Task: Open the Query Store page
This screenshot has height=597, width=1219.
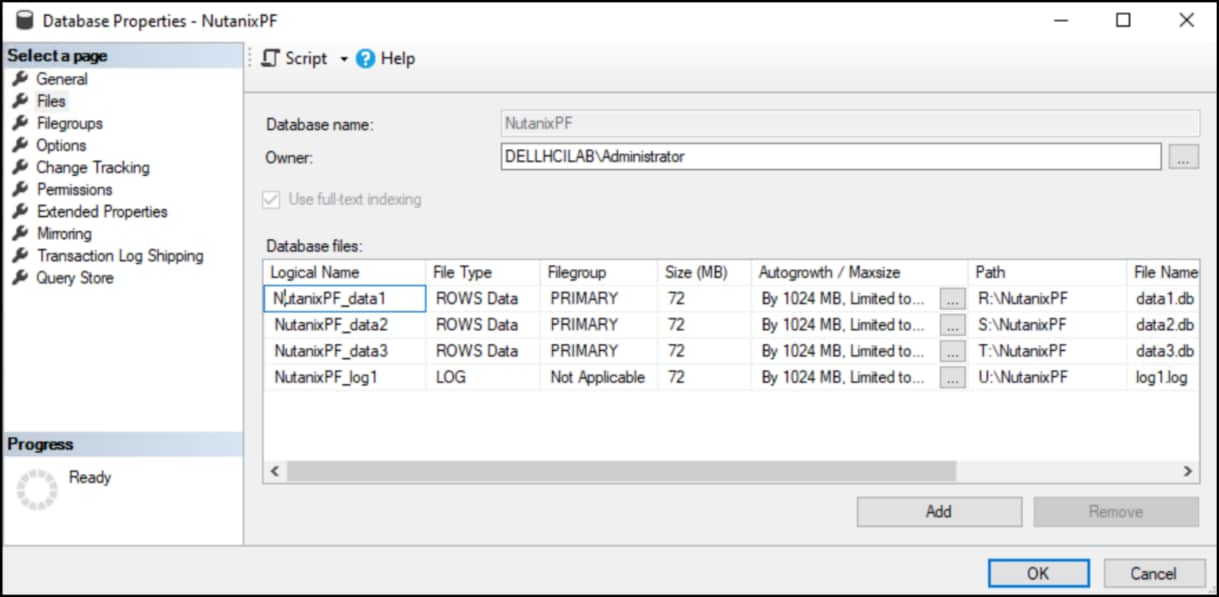Action: (x=75, y=277)
